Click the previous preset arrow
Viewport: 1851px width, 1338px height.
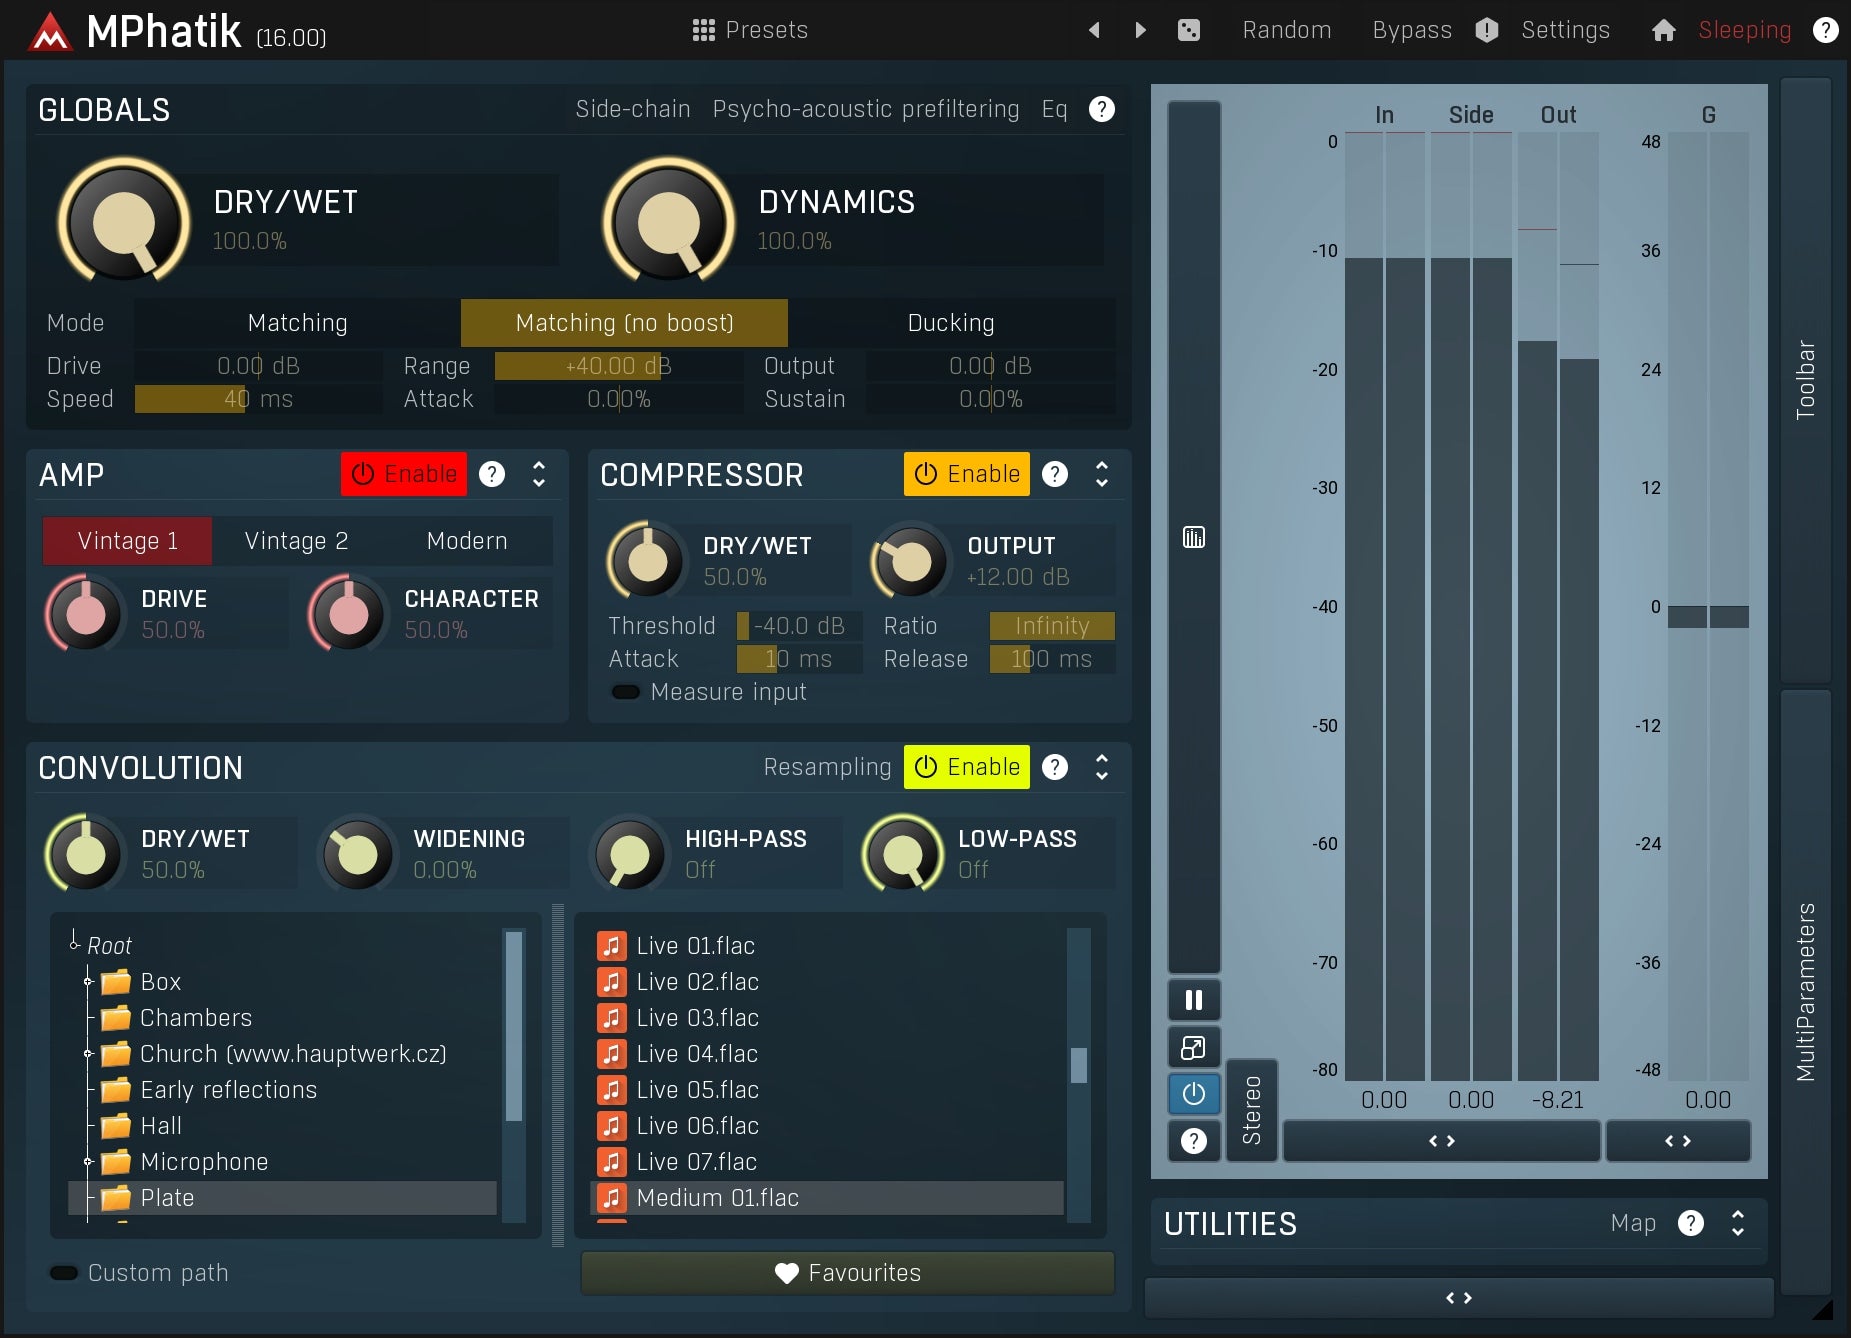point(1094,30)
